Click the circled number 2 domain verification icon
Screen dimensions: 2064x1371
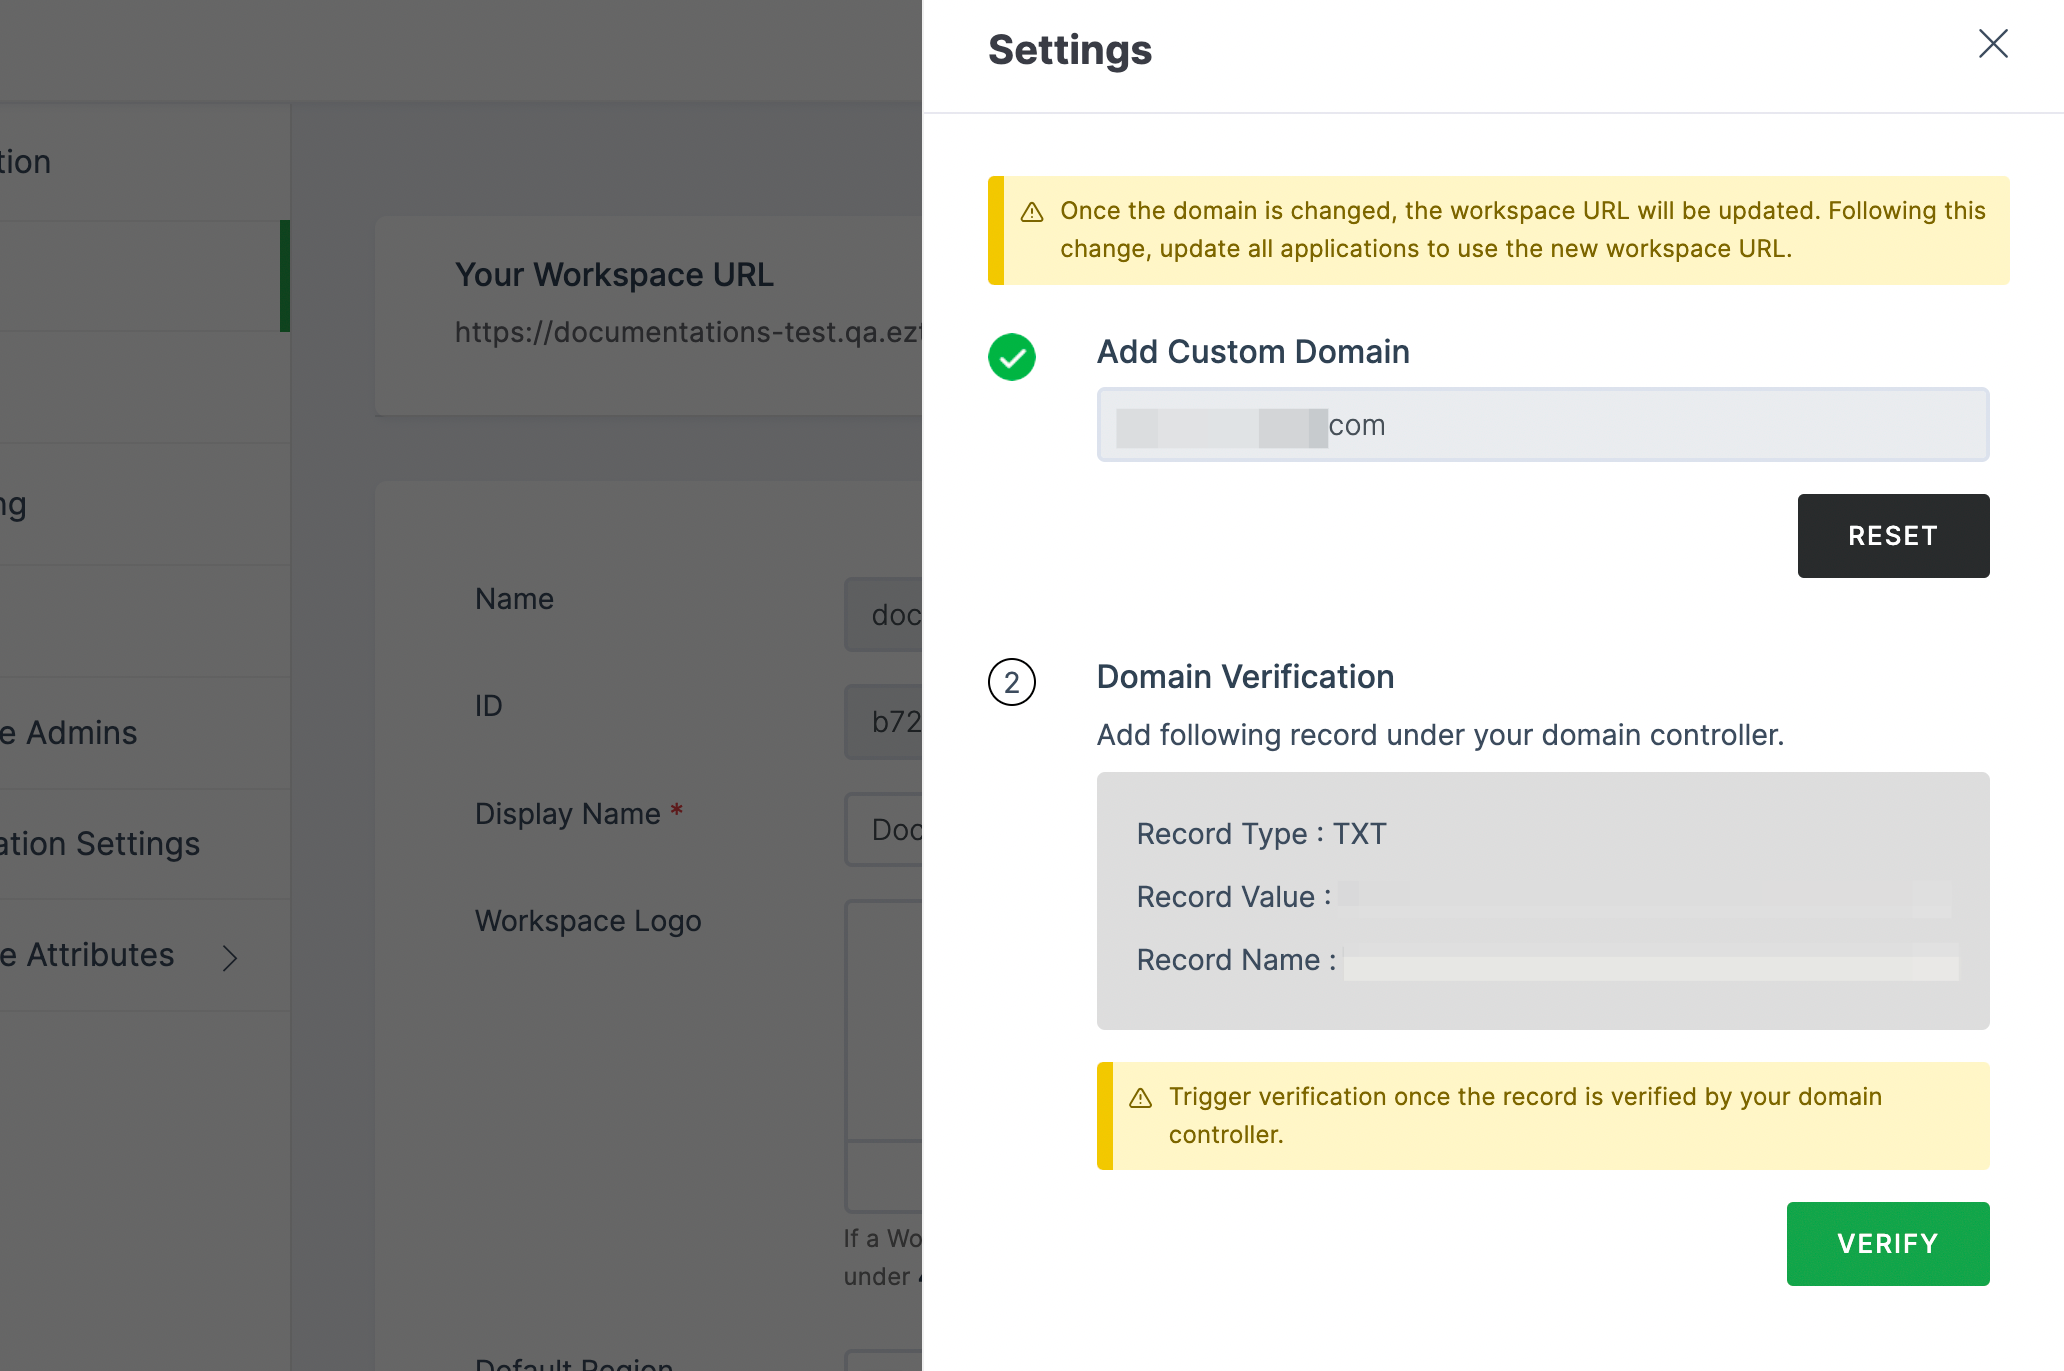click(x=1013, y=682)
